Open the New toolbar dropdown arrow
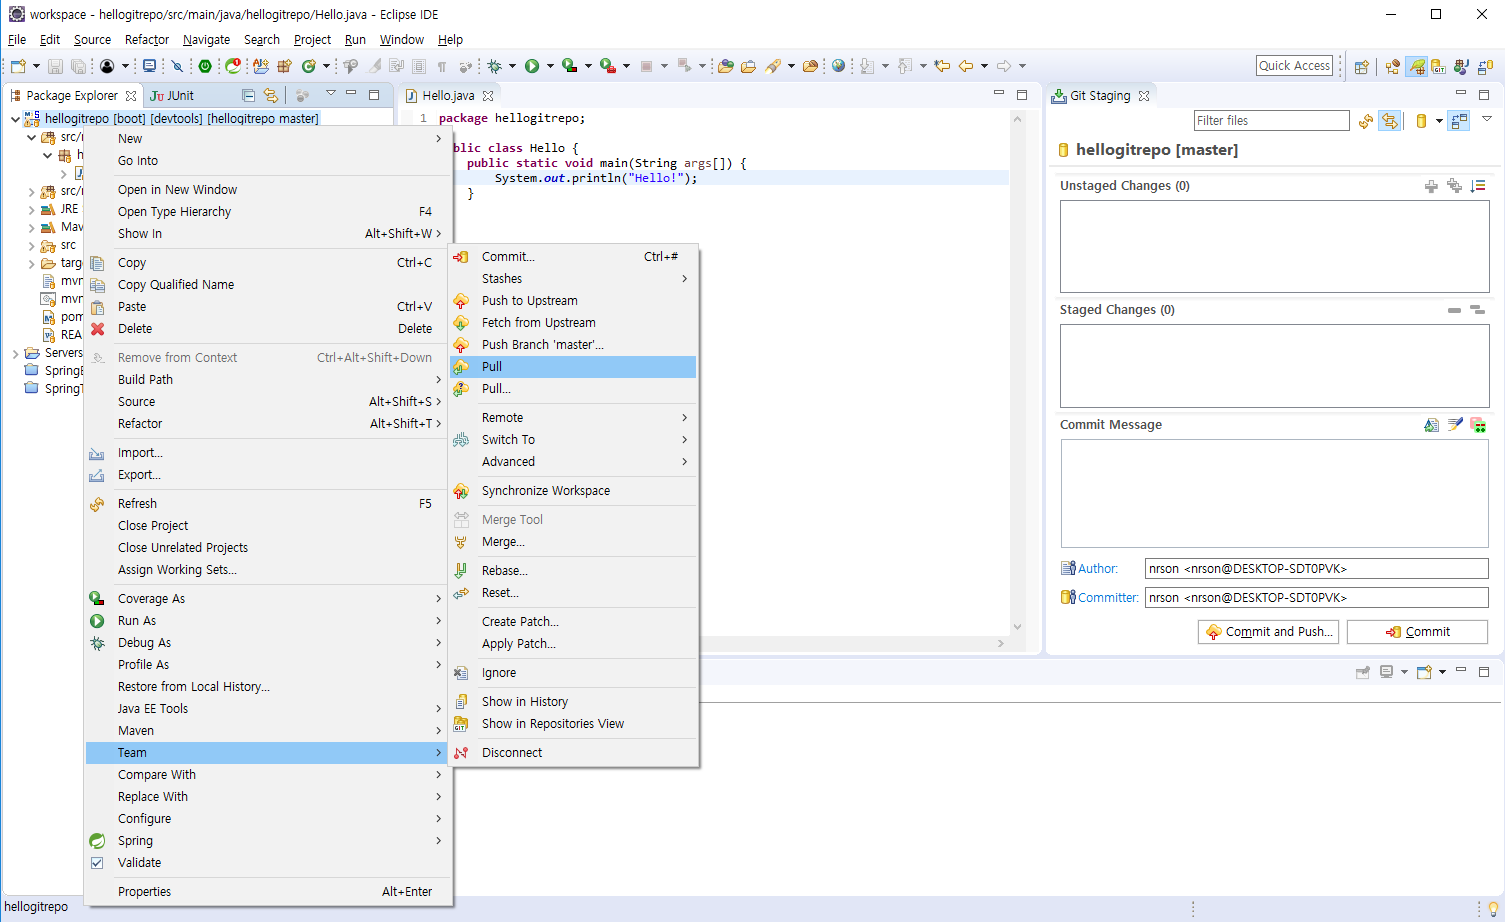The width and height of the screenshot is (1505, 922). [x=36, y=66]
